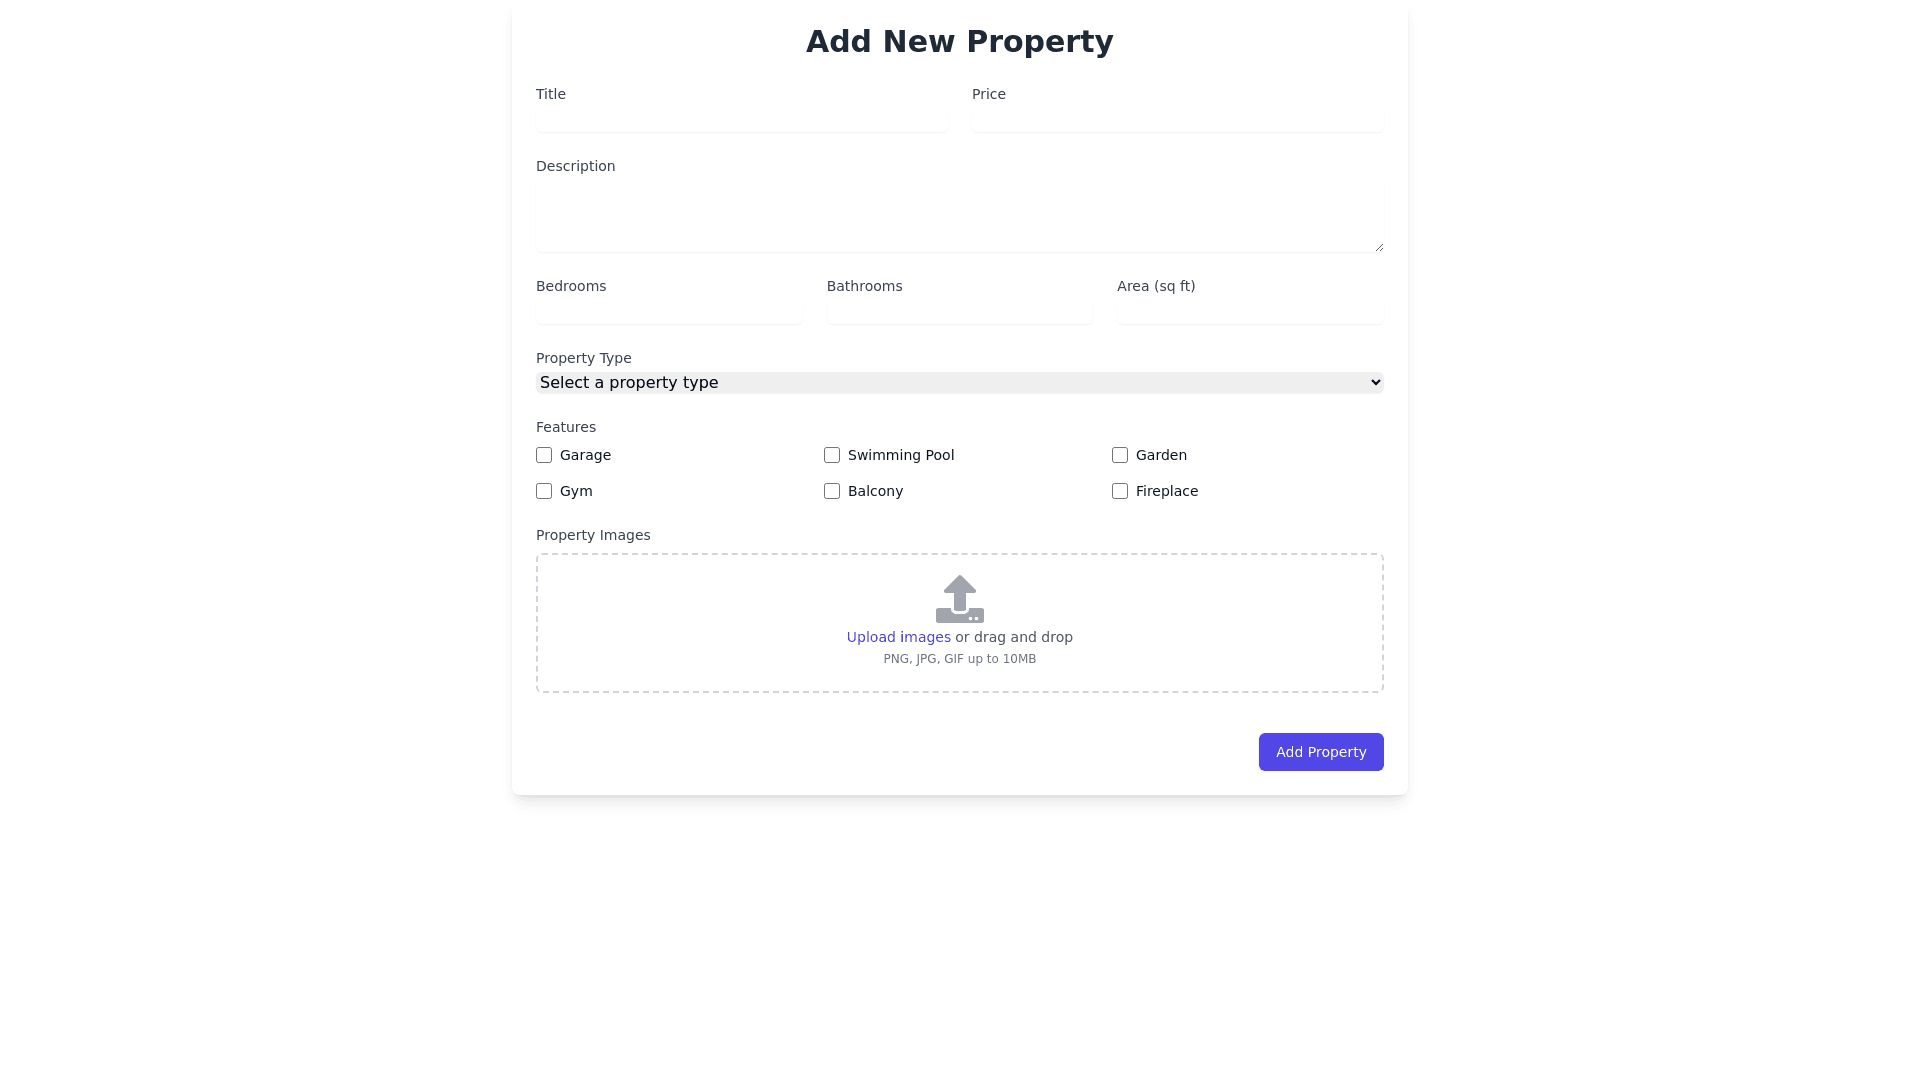Click the upload arrow icon
Image resolution: width=1920 pixels, height=1080 pixels.
(x=960, y=598)
